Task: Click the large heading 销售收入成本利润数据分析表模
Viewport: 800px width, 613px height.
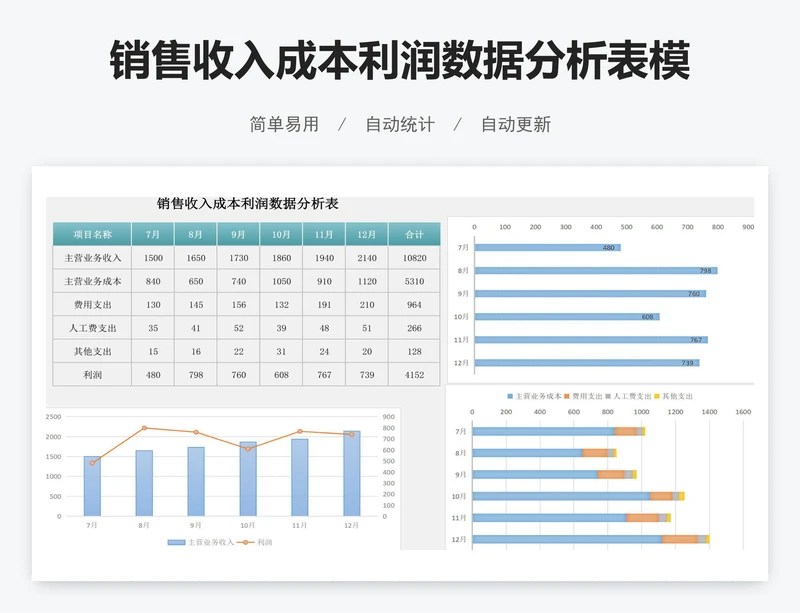Action: click(x=400, y=61)
